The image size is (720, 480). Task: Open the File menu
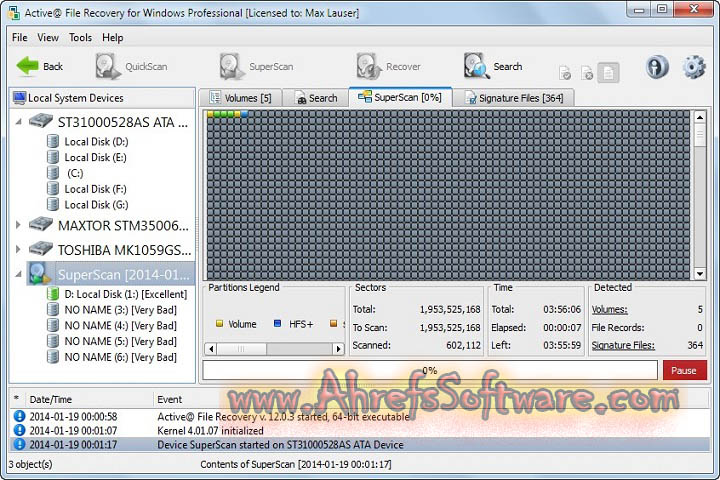[x=20, y=37]
